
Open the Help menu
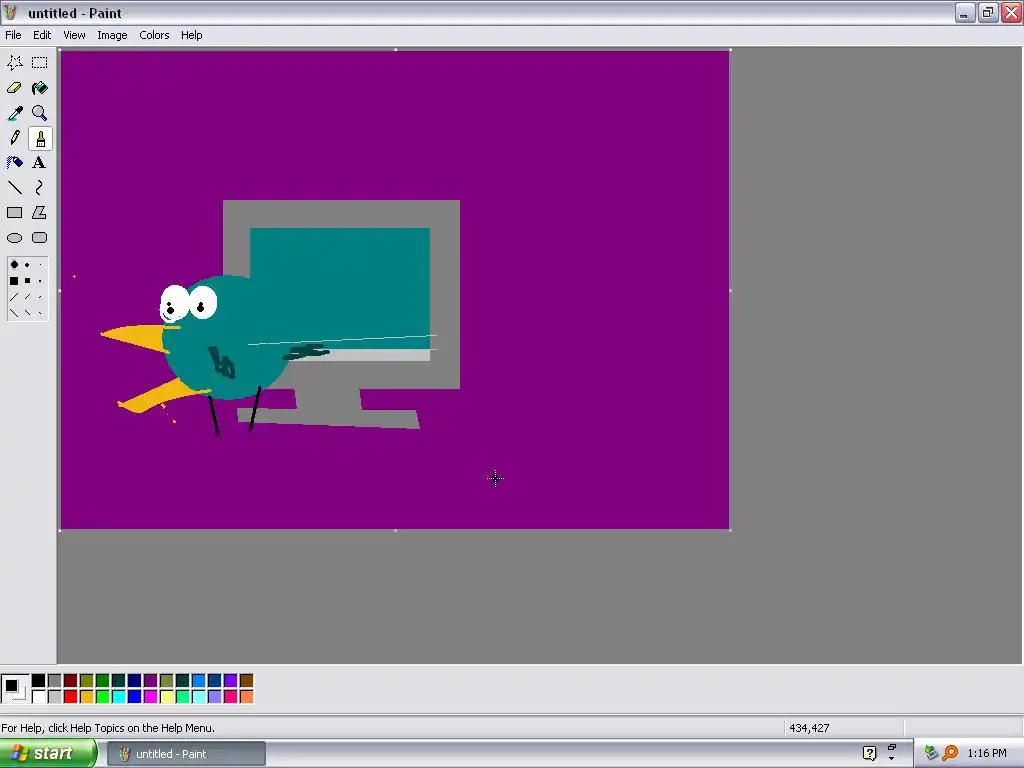(191, 35)
